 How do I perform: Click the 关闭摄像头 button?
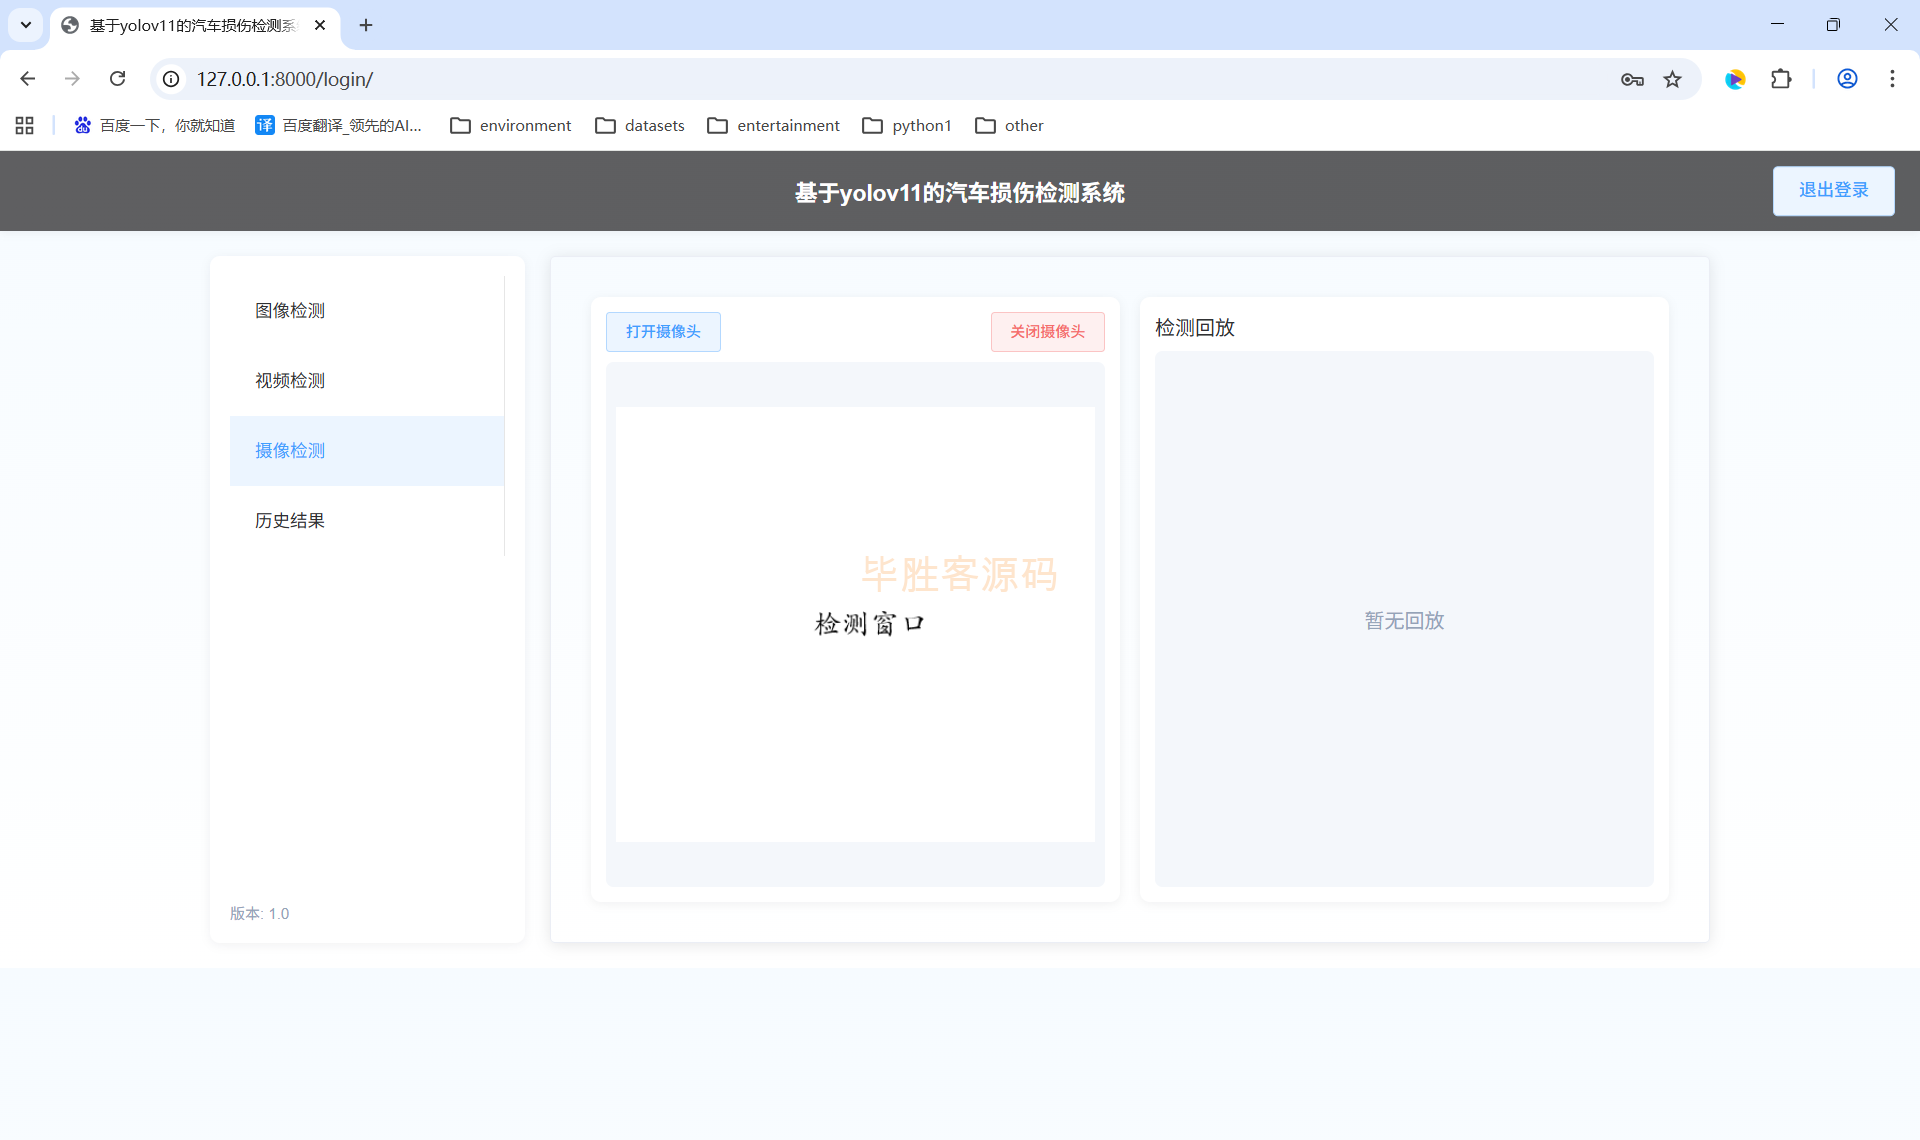[1047, 332]
